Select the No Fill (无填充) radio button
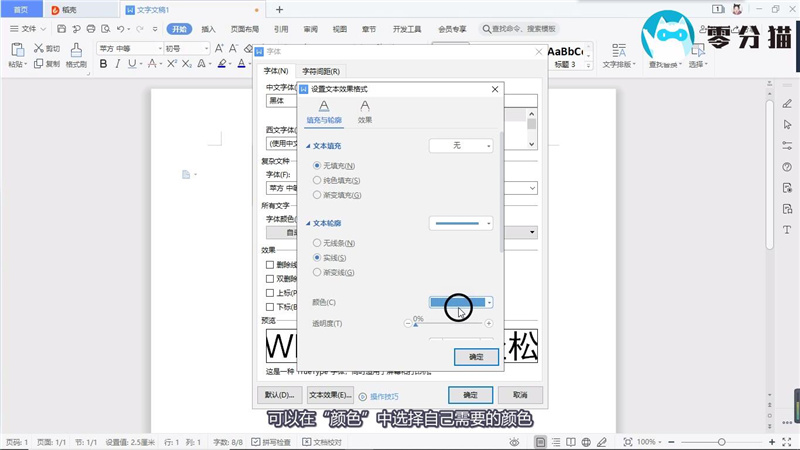This screenshot has width=800, height=450. (318, 165)
